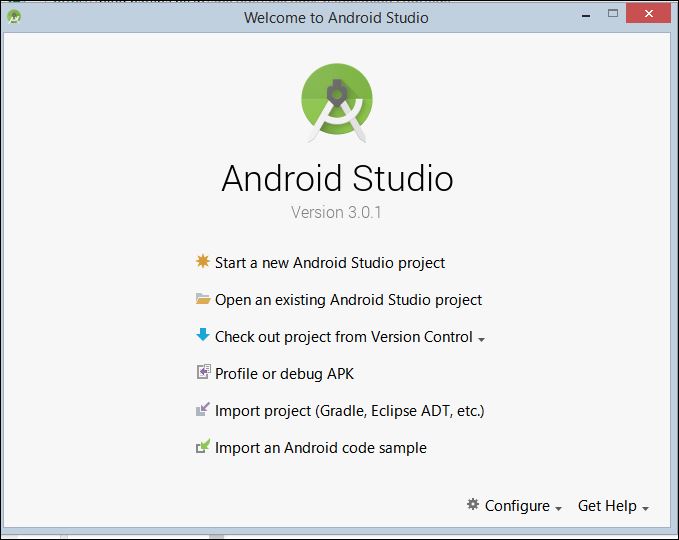
Task: Check out project from Version Control
Action: (x=343, y=337)
